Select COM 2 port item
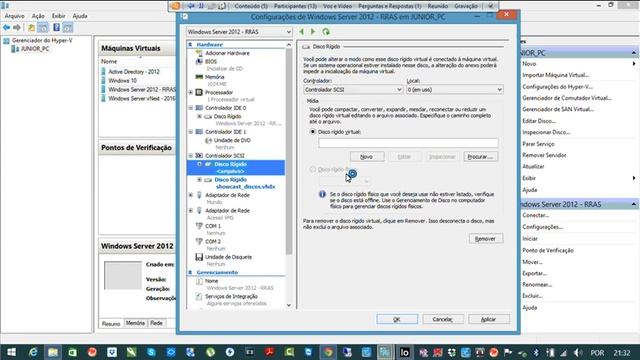The height and width of the screenshot is (360, 640). (x=213, y=242)
